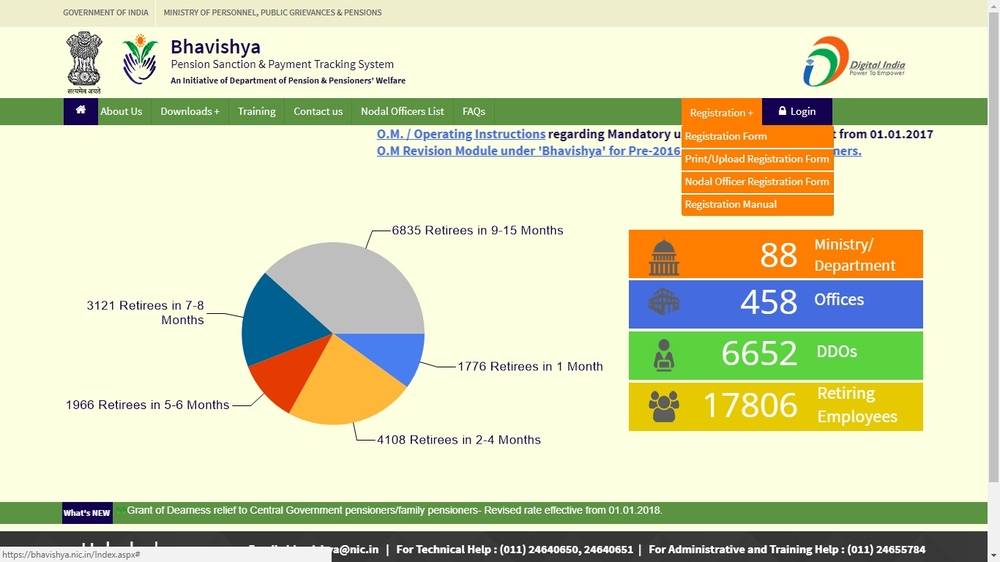Click the Ministry/Department building icon
The image size is (1000, 562).
click(x=664, y=257)
